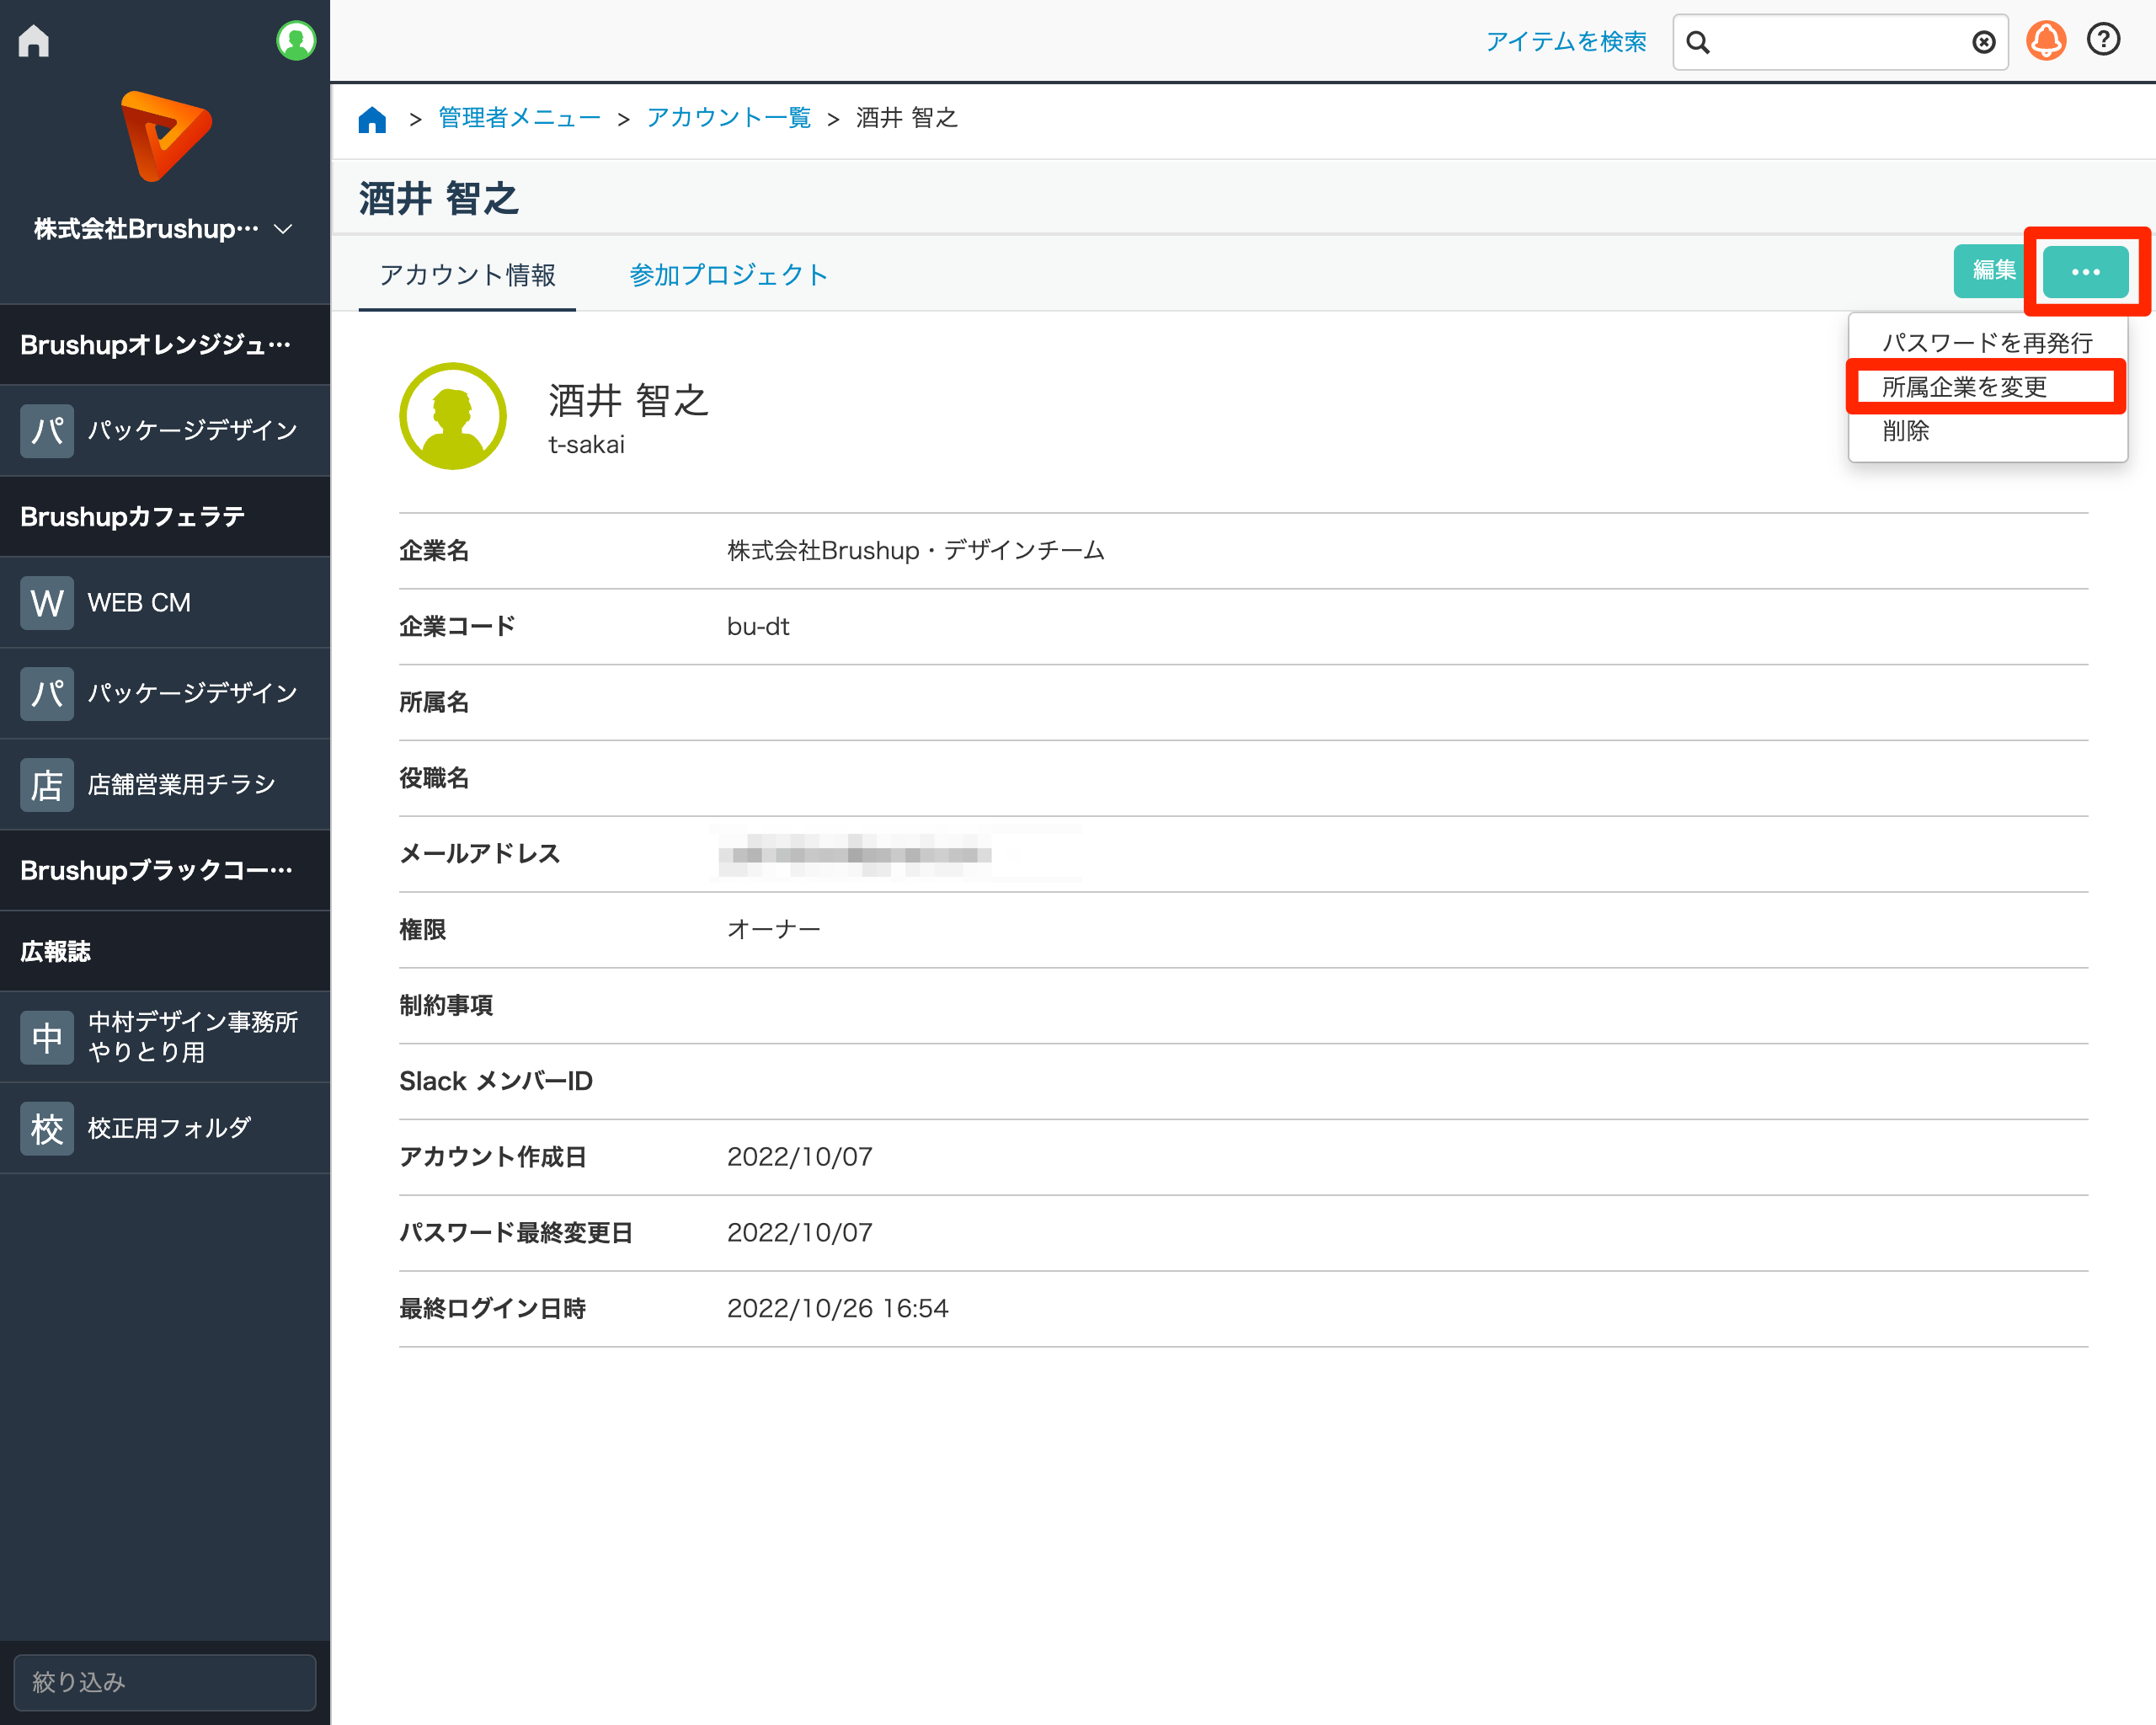This screenshot has height=1725, width=2156.
Task: Open アカウント一覧 breadcrumb link
Action: click(x=728, y=118)
